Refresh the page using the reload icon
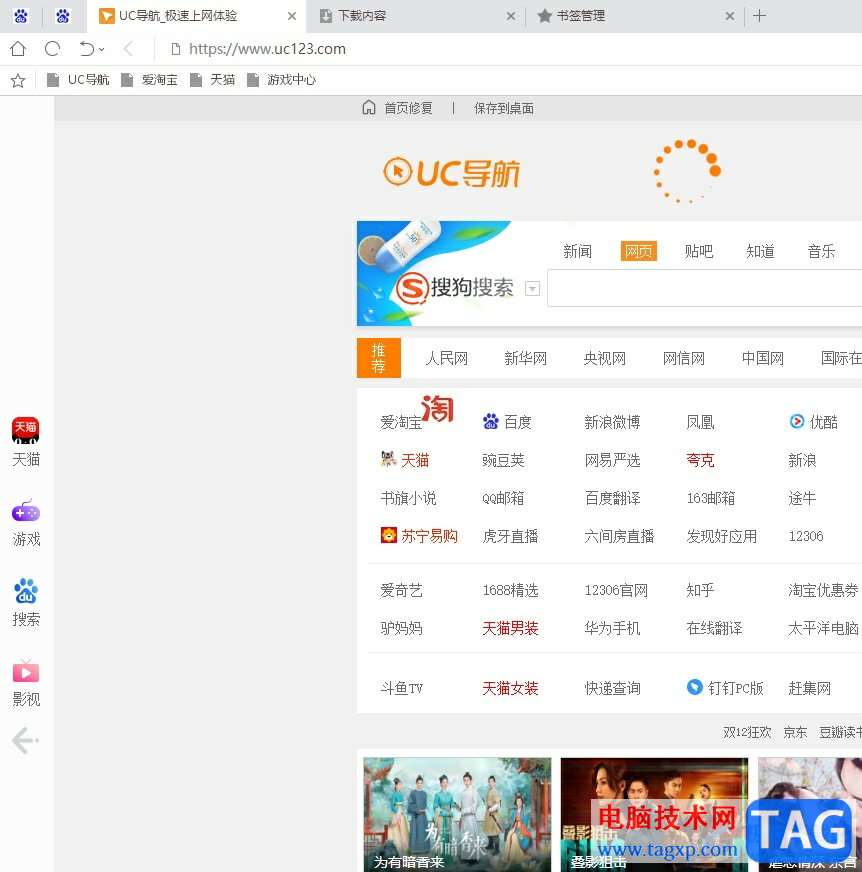This screenshot has width=862, height=872. click(51, 48)
